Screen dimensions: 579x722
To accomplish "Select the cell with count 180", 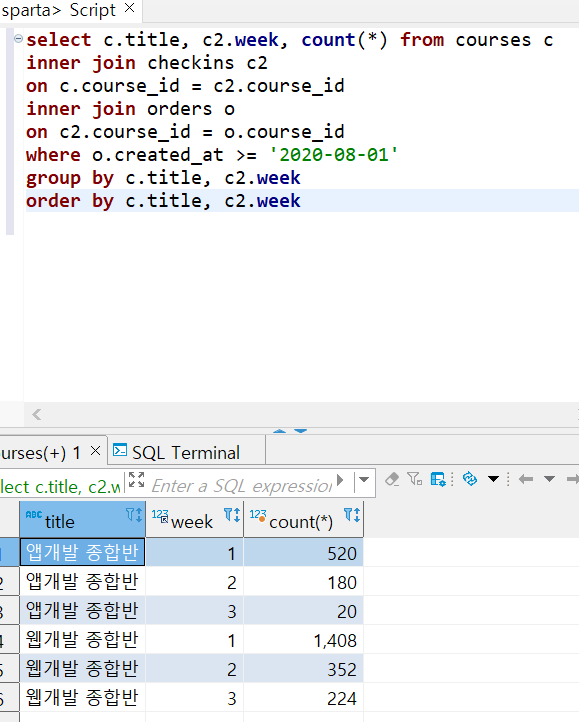I will tap(304, 582).
